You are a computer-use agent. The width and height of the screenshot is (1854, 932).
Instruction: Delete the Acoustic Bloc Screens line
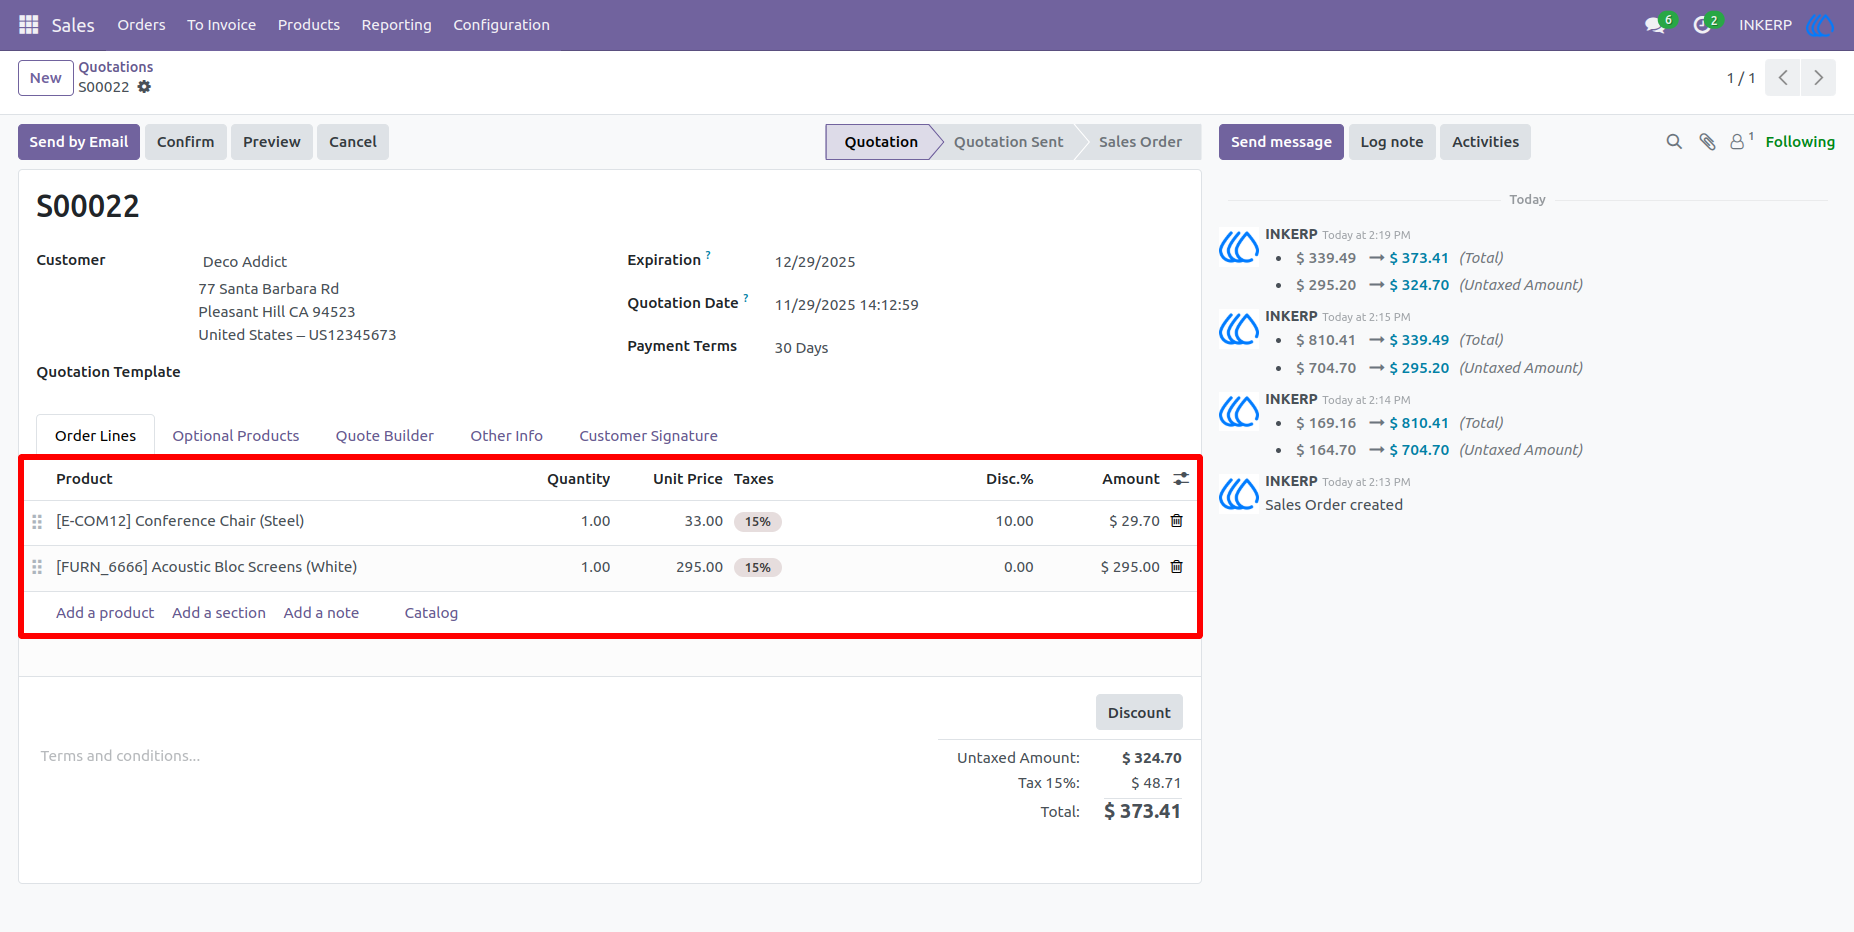(x=1177, y=567)
